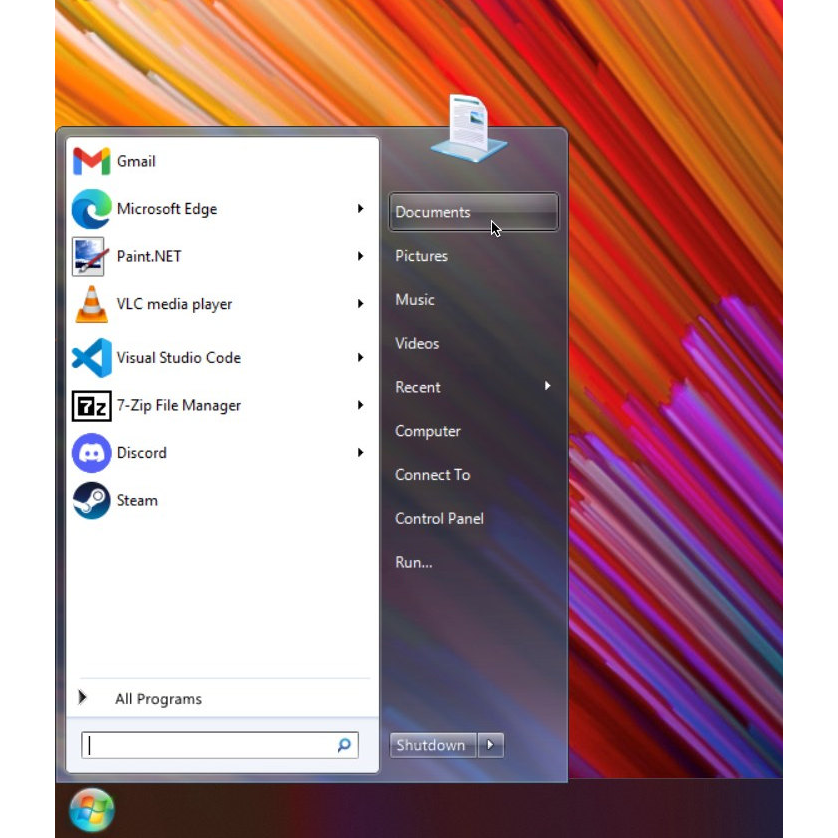
Task: Start 7-Zip File Manager icon
Action: (91, 406)
